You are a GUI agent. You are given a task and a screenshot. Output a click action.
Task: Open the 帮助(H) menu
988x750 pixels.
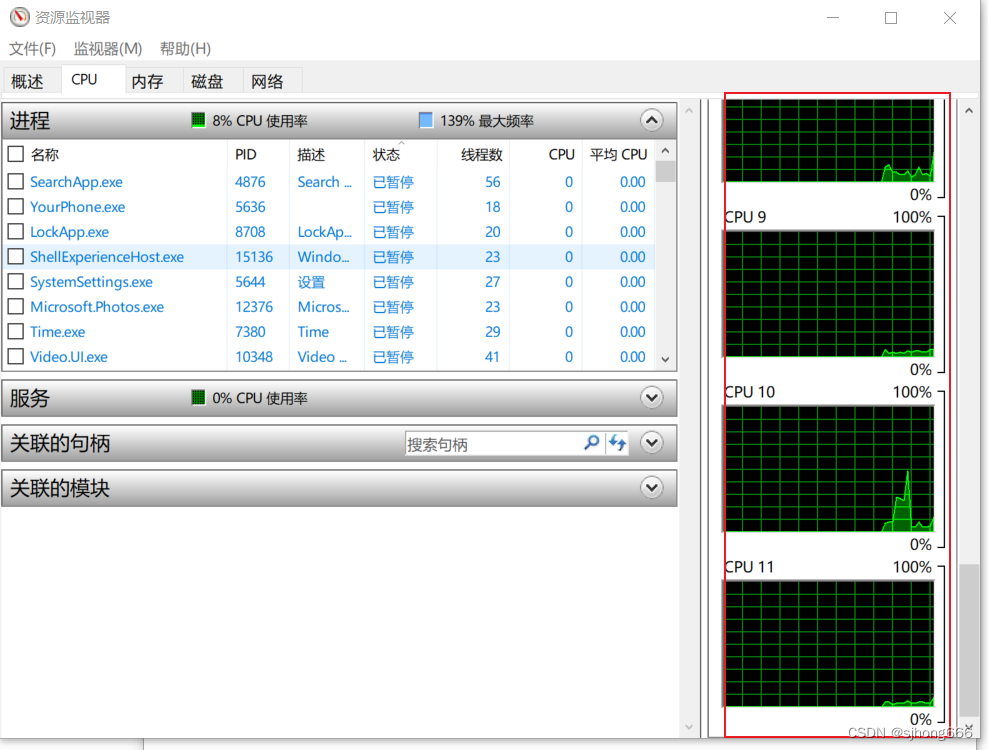(185, 49)
